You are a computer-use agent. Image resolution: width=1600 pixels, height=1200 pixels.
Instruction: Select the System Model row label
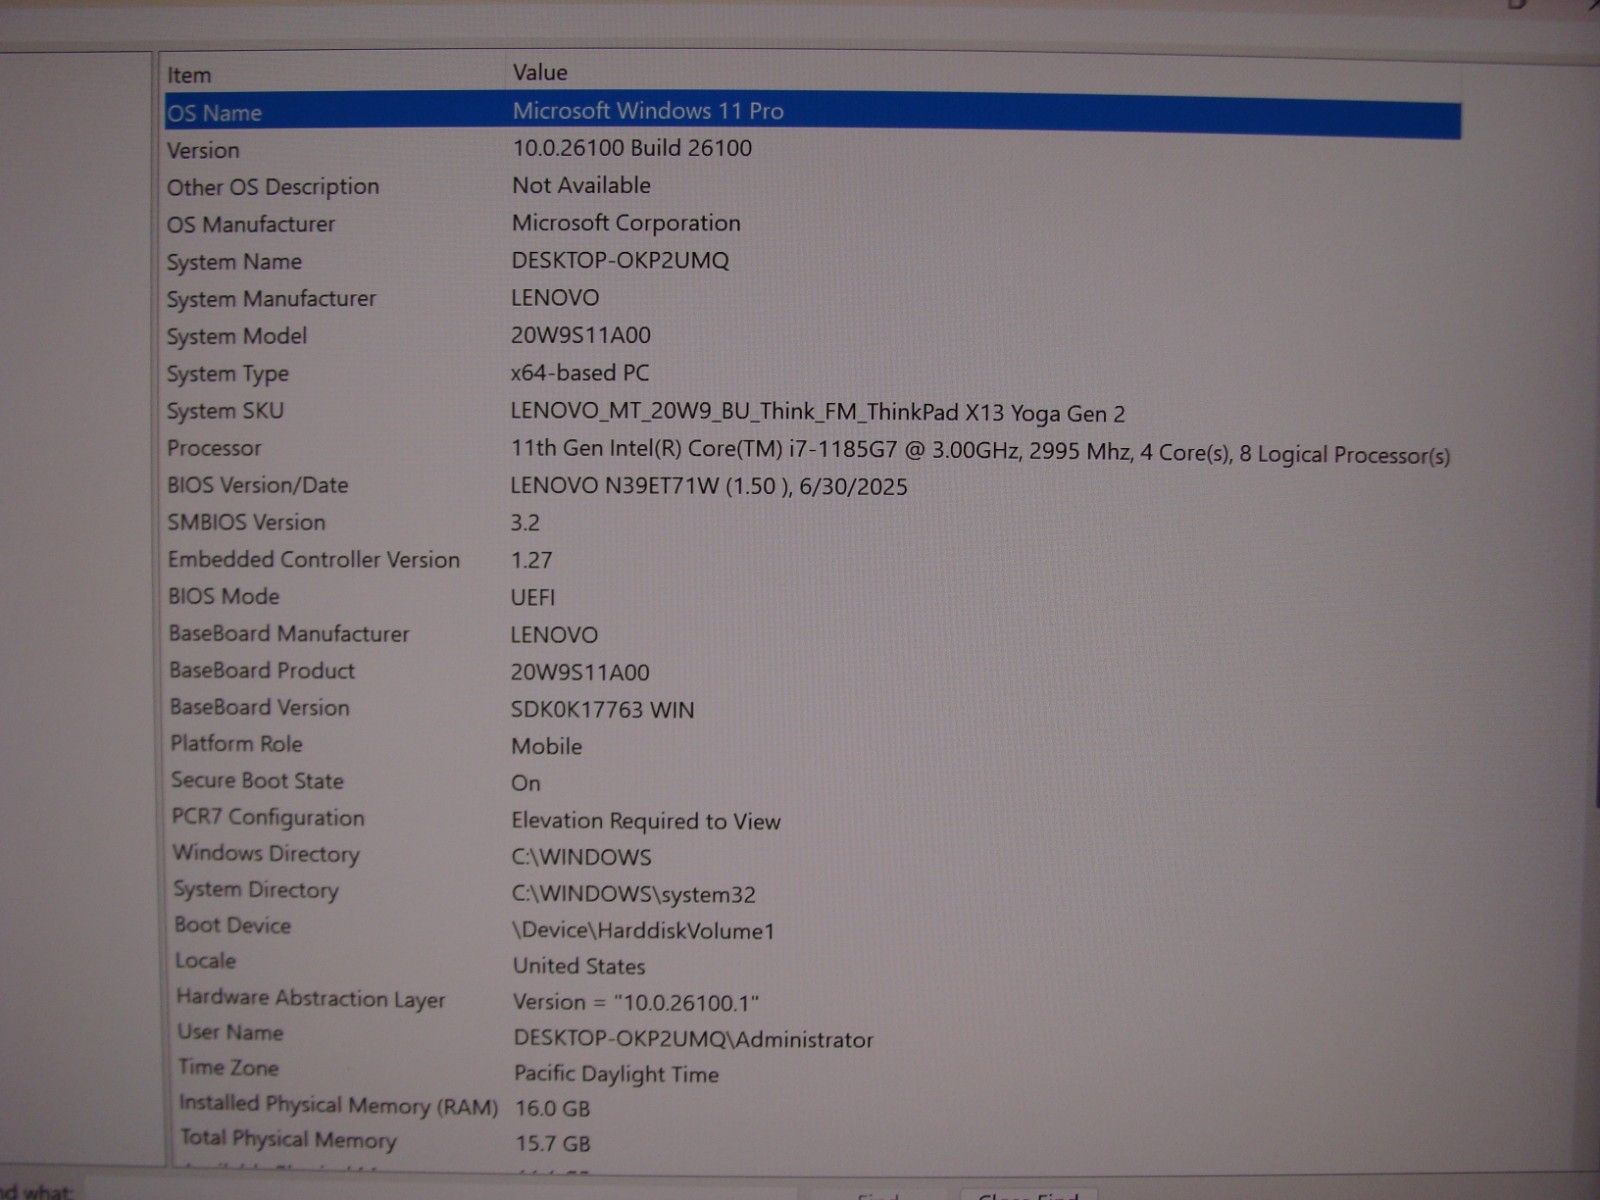(x=237, y=336)
